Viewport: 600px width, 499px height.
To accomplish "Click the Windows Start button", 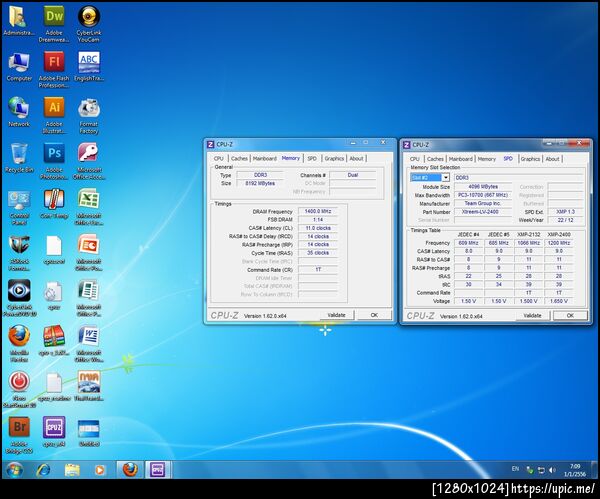I will point(13,469).
